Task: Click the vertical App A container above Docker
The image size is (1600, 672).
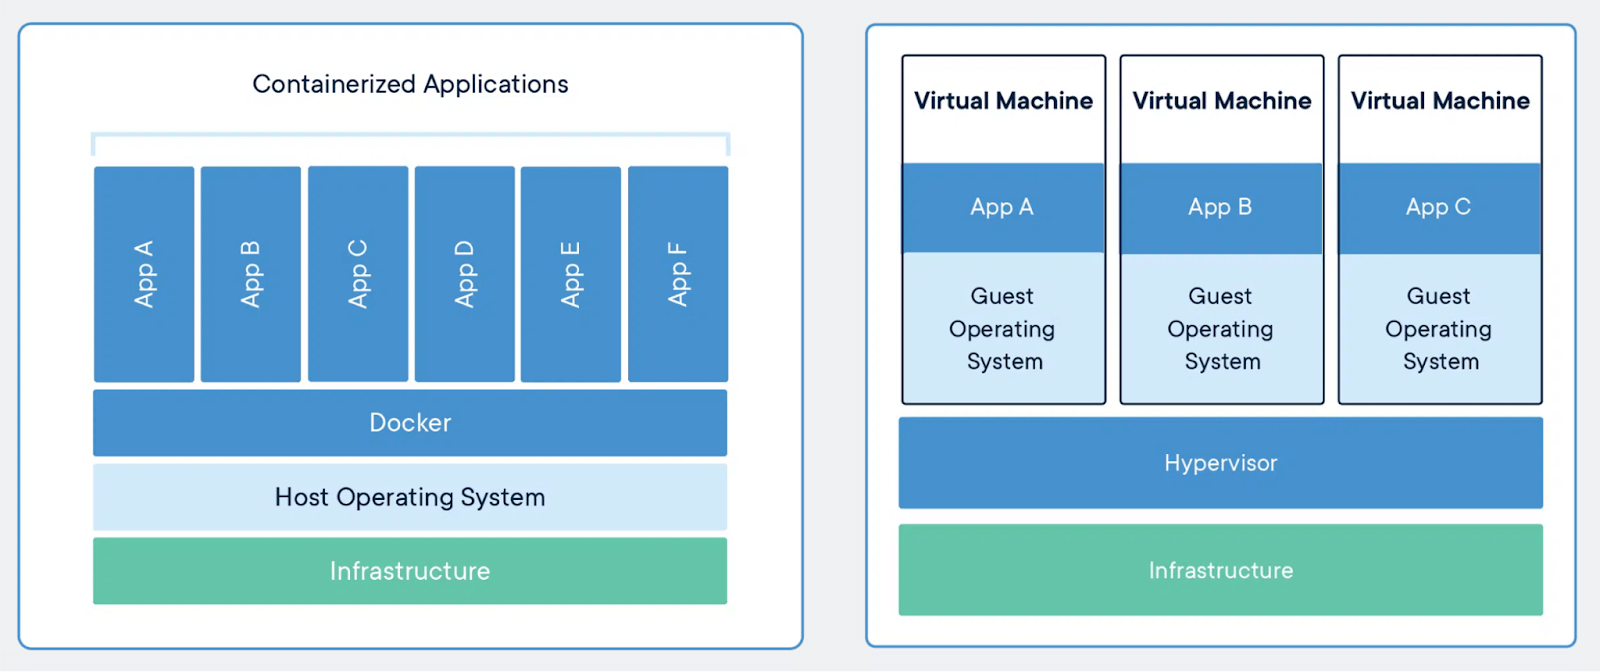Action: 144,274
